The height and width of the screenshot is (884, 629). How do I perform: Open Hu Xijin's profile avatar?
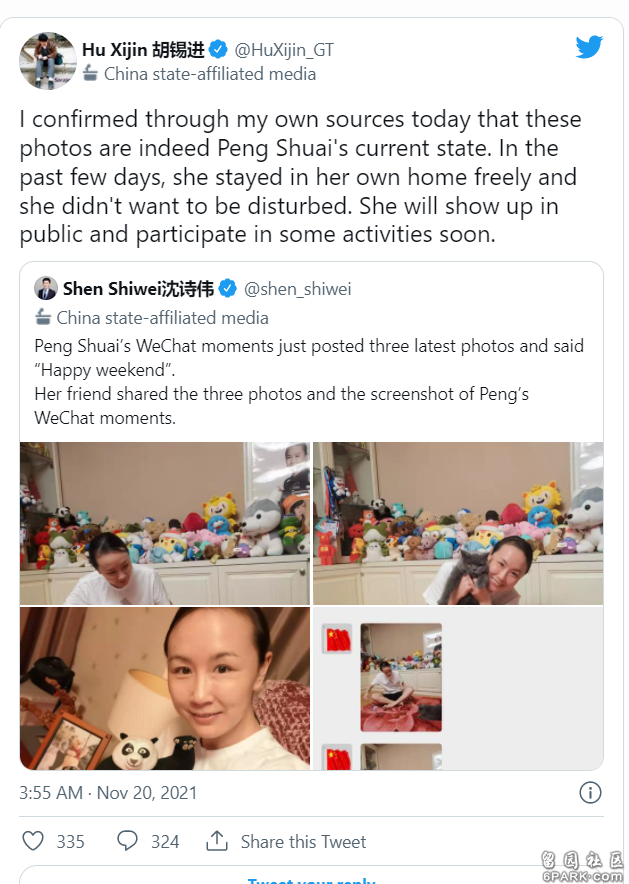coord(47,61)
